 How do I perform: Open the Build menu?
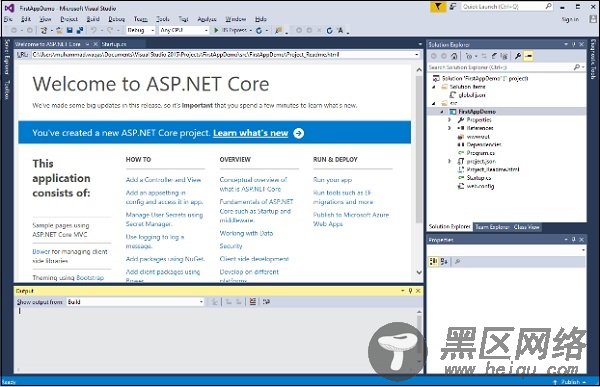click(93, 19)
